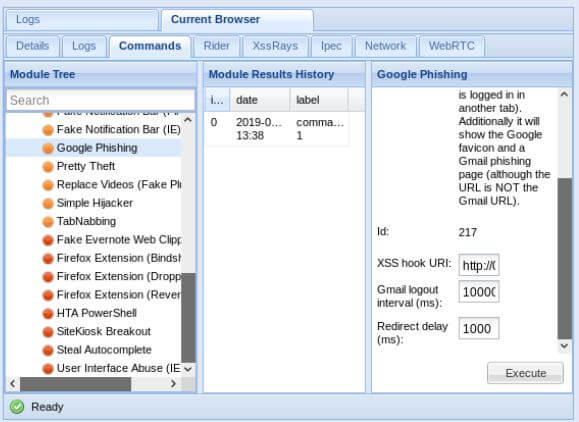Click the orange icon beside Simple Hijacker

(x=48, y=203)
